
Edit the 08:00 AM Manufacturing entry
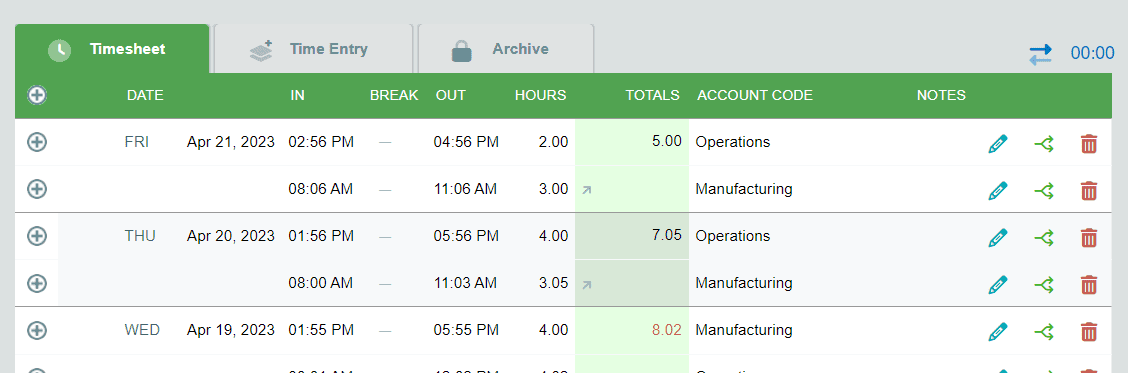click(x=998, y=284)
